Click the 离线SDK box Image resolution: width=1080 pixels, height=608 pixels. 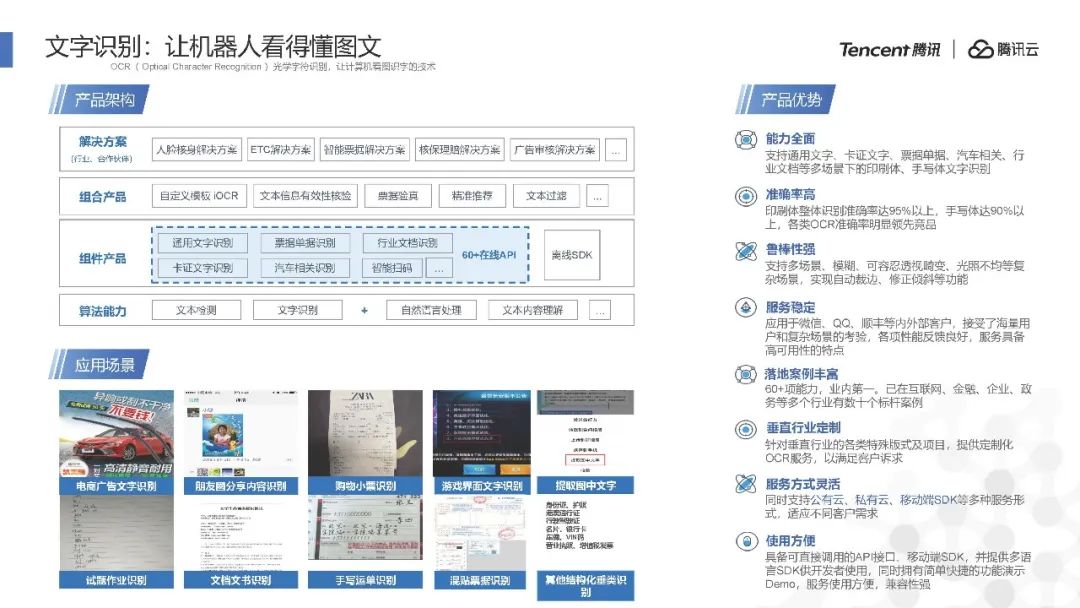click(x=572, y=255)
